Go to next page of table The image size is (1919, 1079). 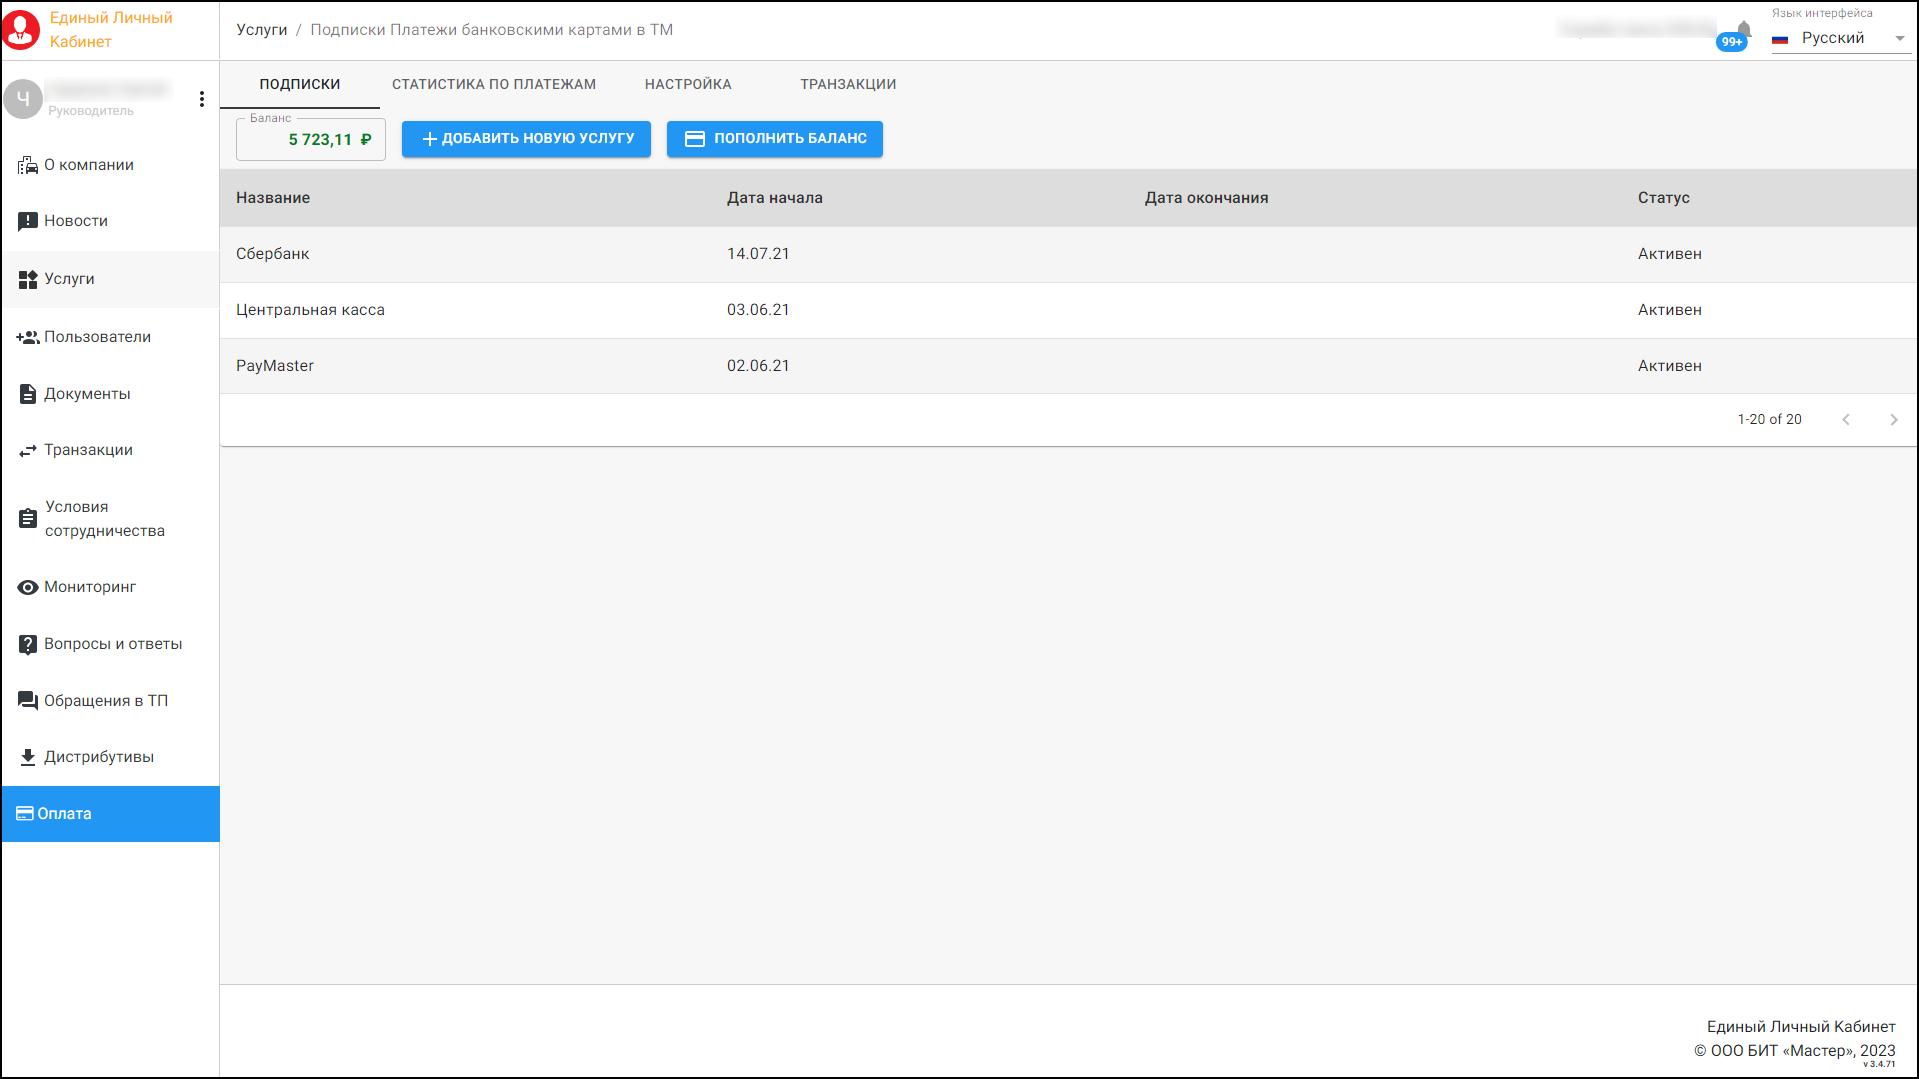tap(1893, 420)
